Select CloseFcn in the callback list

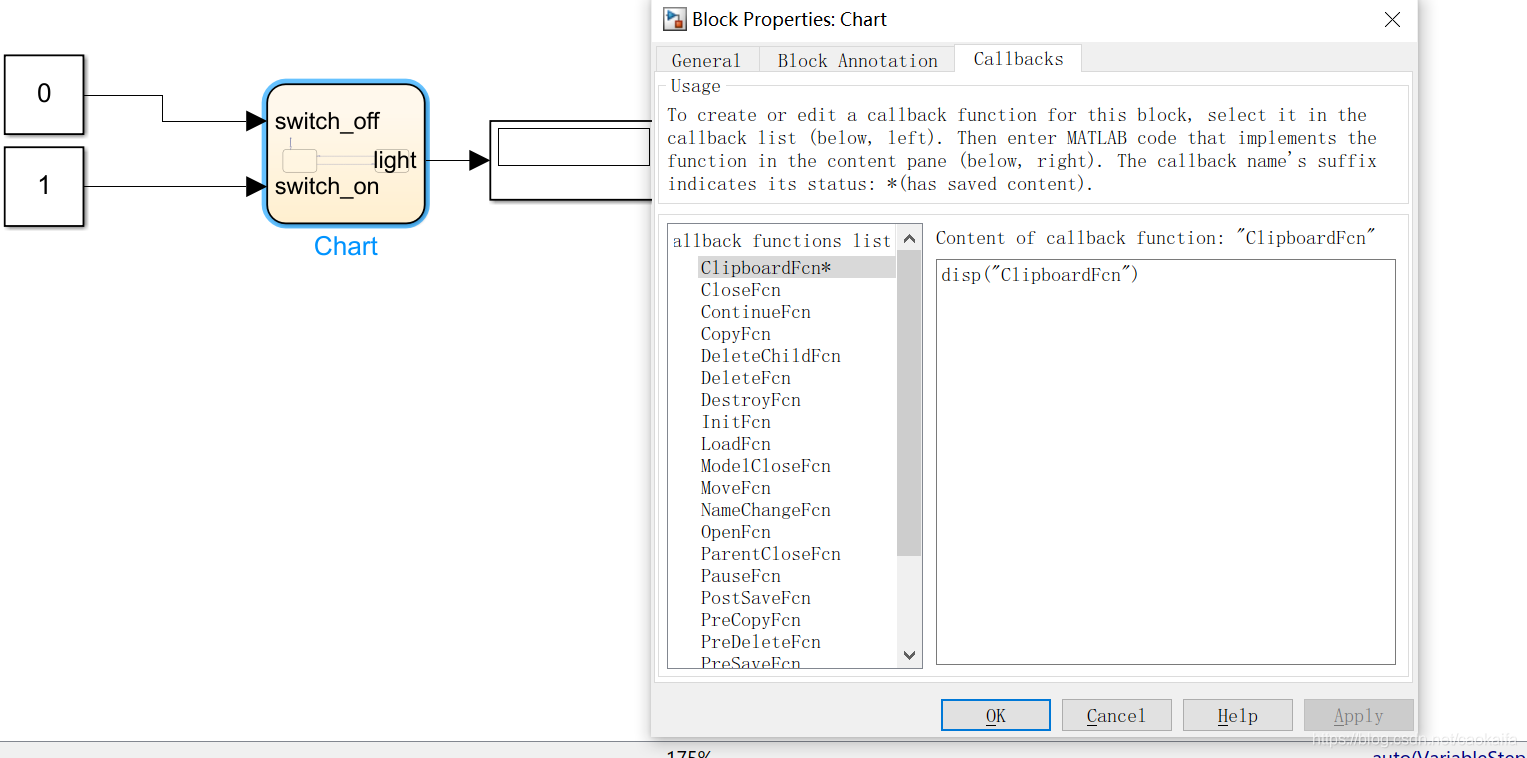point(740,290)
